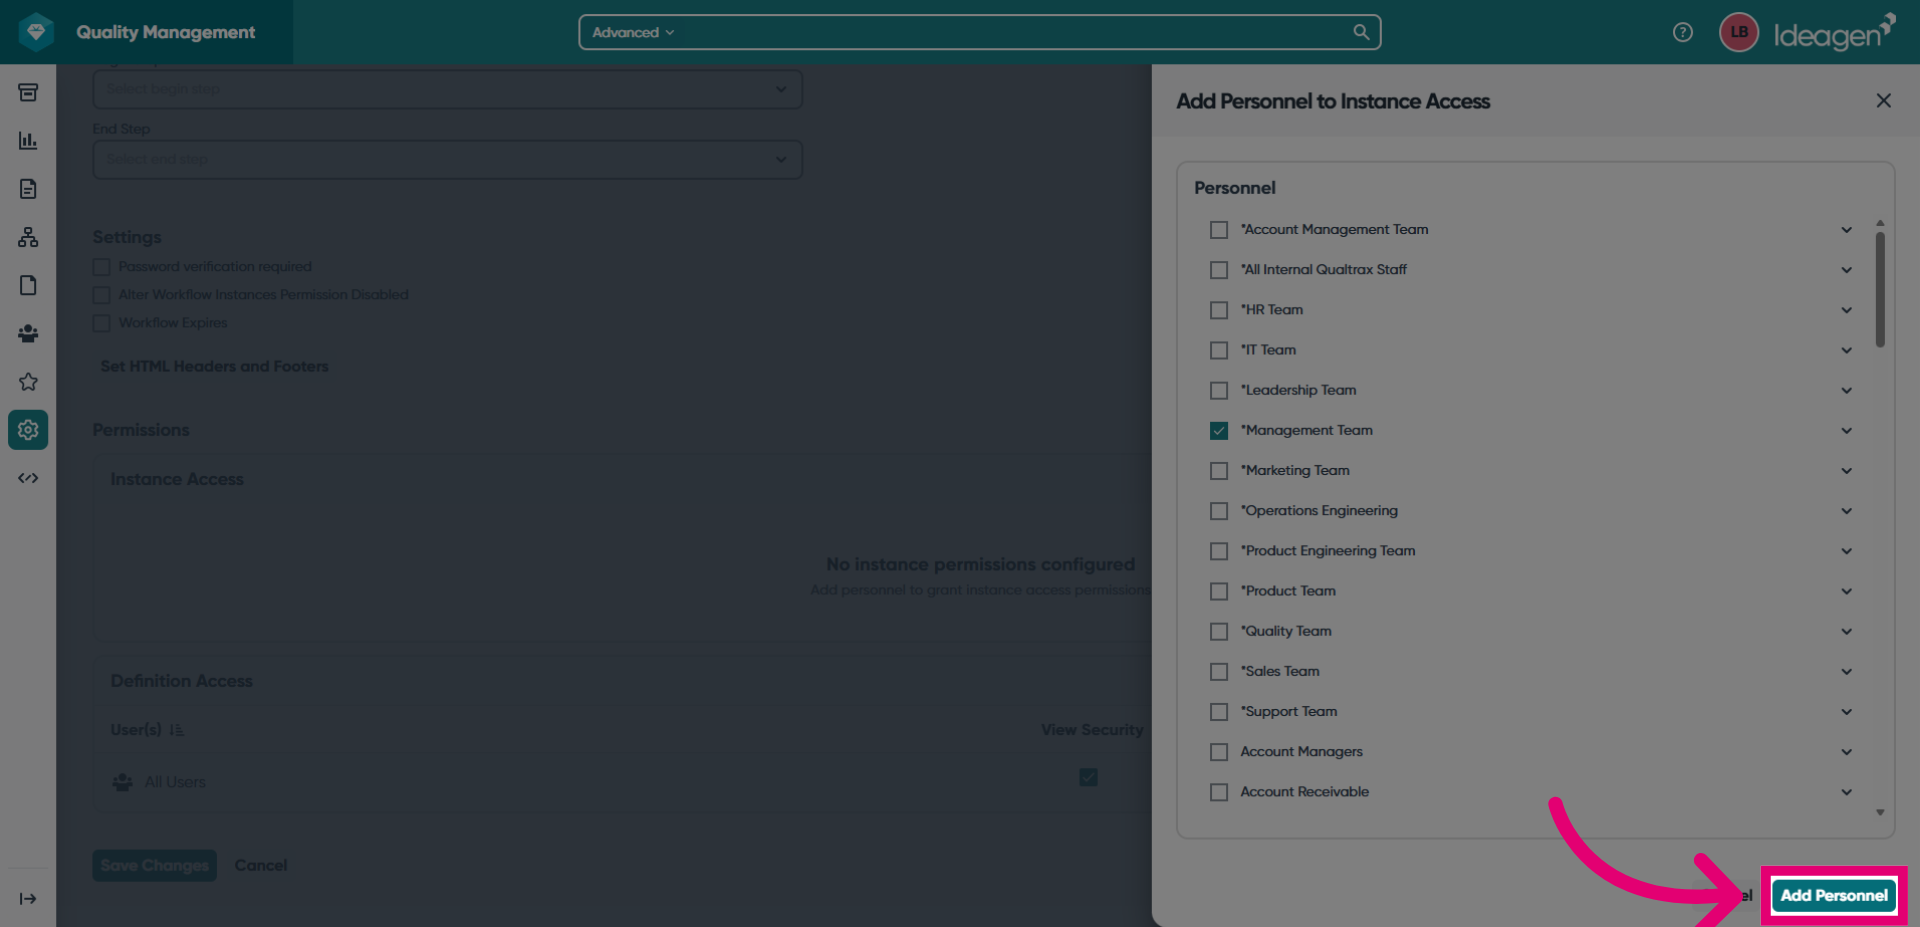This screenshot has height=927, width=1920.
Task: Check the Quality Team checkbox
Action: tap(1219, 631)
